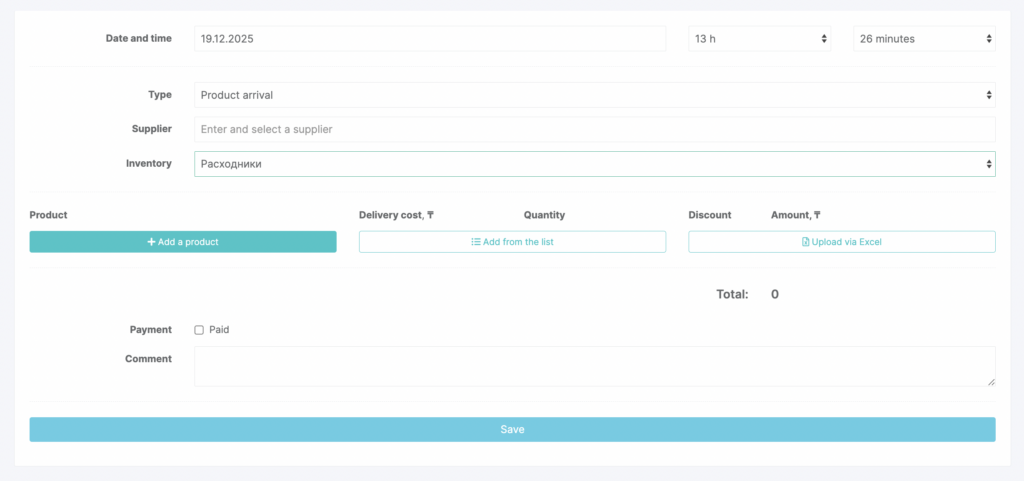Click the date field showing 19.12.2025
The width and height of the screenshot is (1024, 481).
[429, 39]
